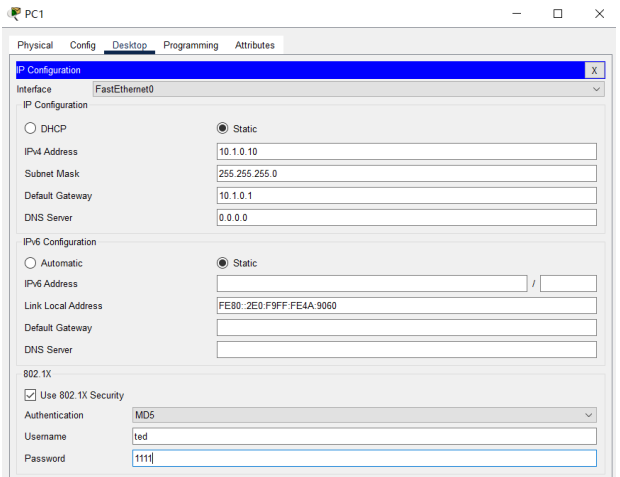620x477 pixels.
Task: Click the empty IPv6 Address field
Action: [x=372, y=284]
